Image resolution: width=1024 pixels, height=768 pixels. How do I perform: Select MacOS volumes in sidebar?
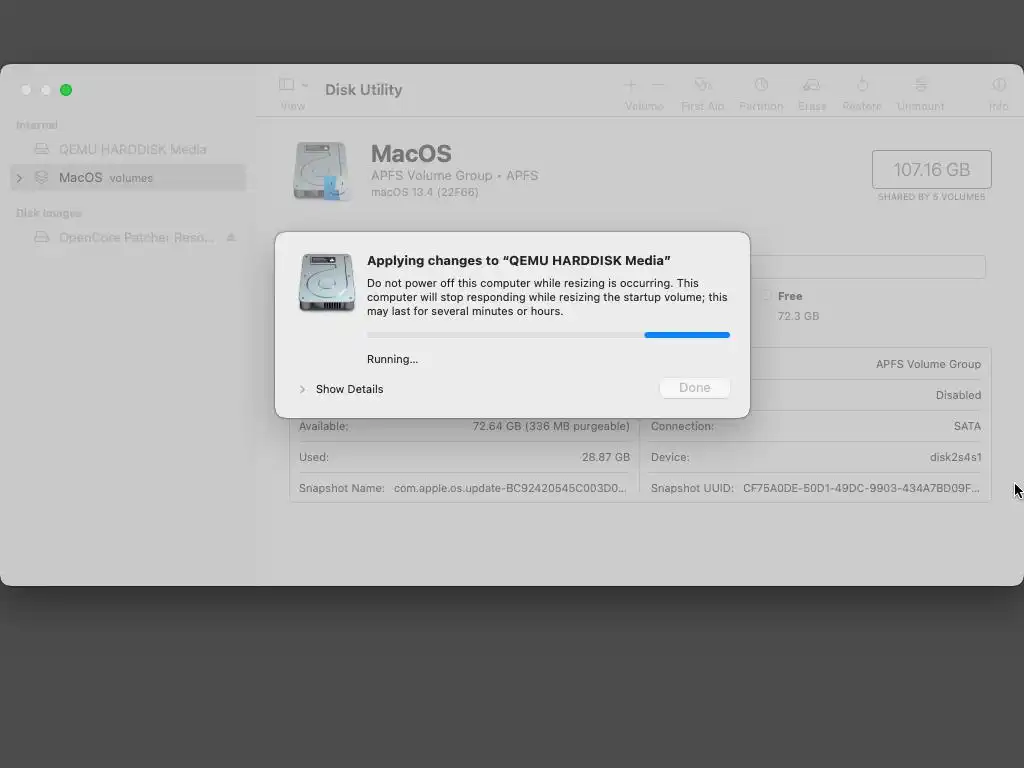tap(129, 178)
